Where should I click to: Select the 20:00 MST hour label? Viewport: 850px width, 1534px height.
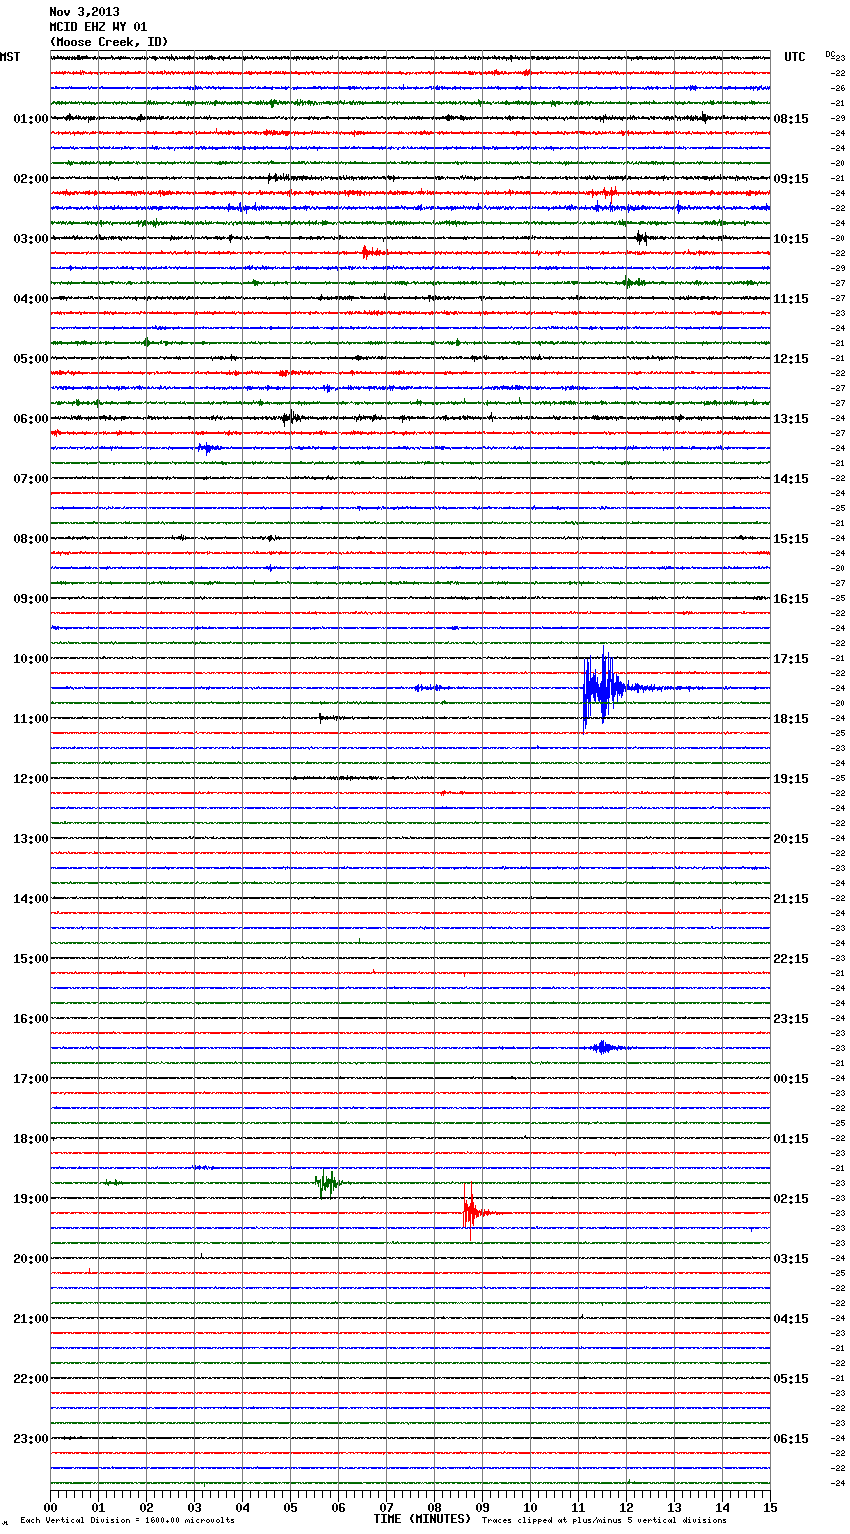[31, 1259]
